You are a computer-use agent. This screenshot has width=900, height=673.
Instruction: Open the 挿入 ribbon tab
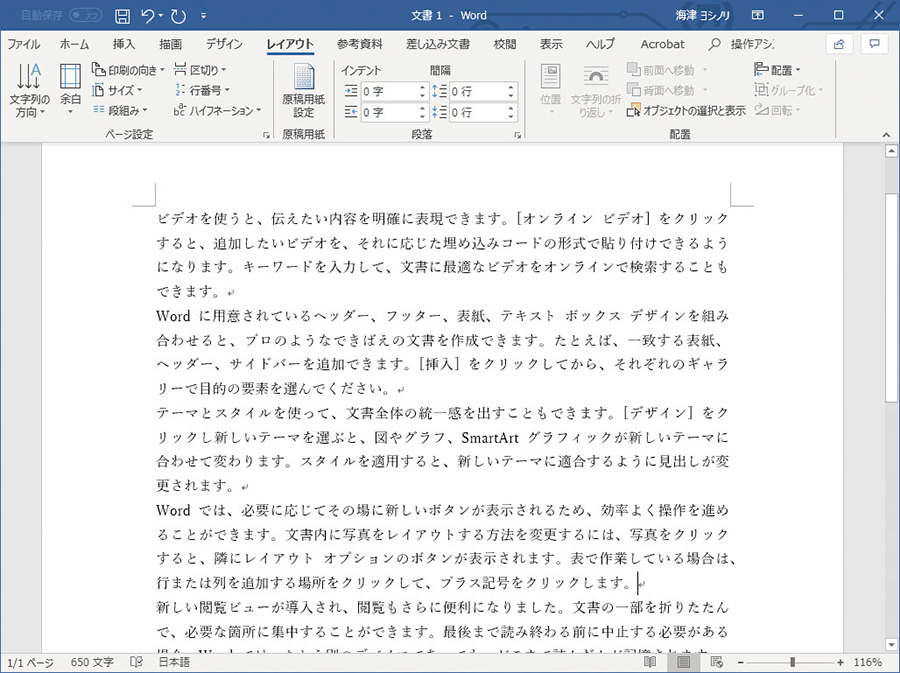(x=124, y=44)
